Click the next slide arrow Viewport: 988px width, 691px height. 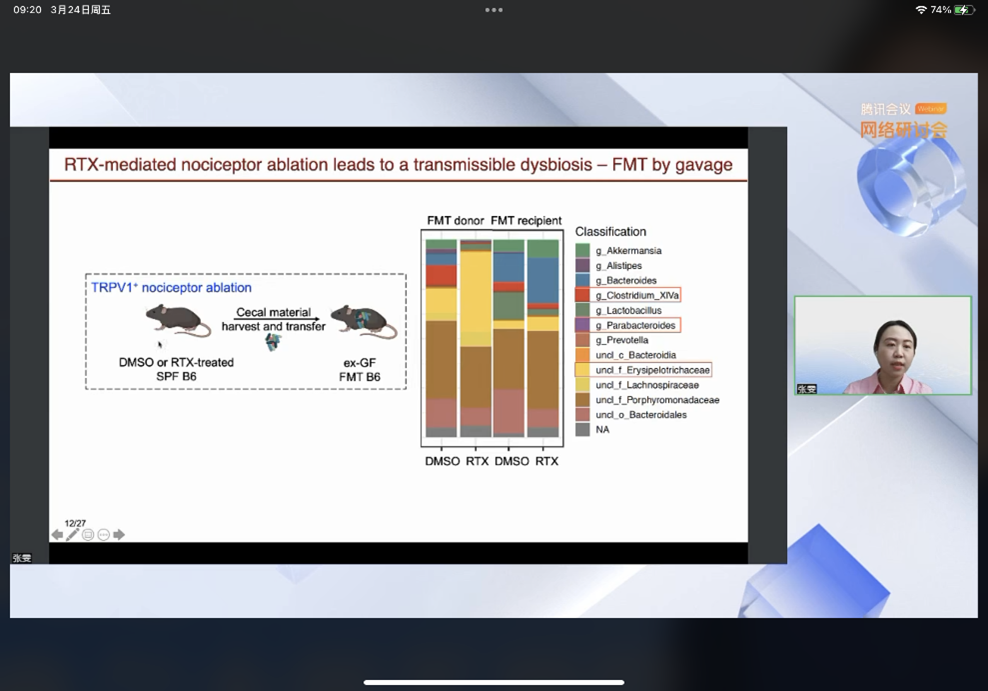click(119, 535)
